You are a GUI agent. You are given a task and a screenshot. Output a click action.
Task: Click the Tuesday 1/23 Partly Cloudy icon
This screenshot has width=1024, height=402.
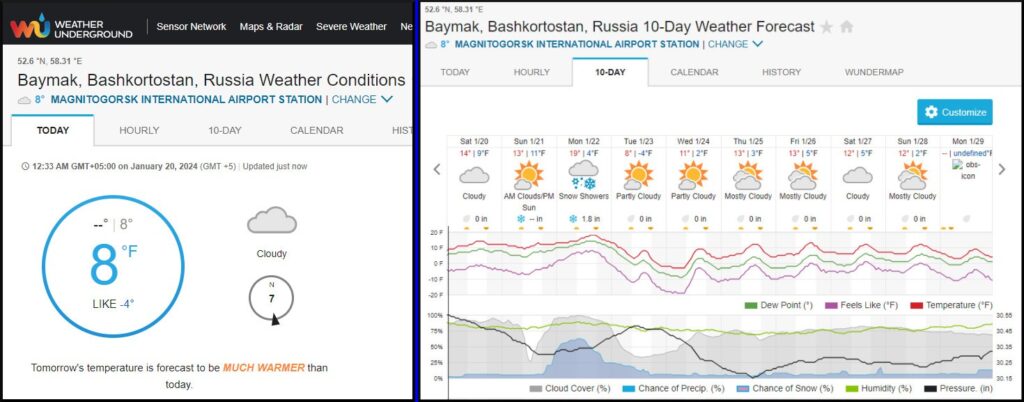[636, 177]
